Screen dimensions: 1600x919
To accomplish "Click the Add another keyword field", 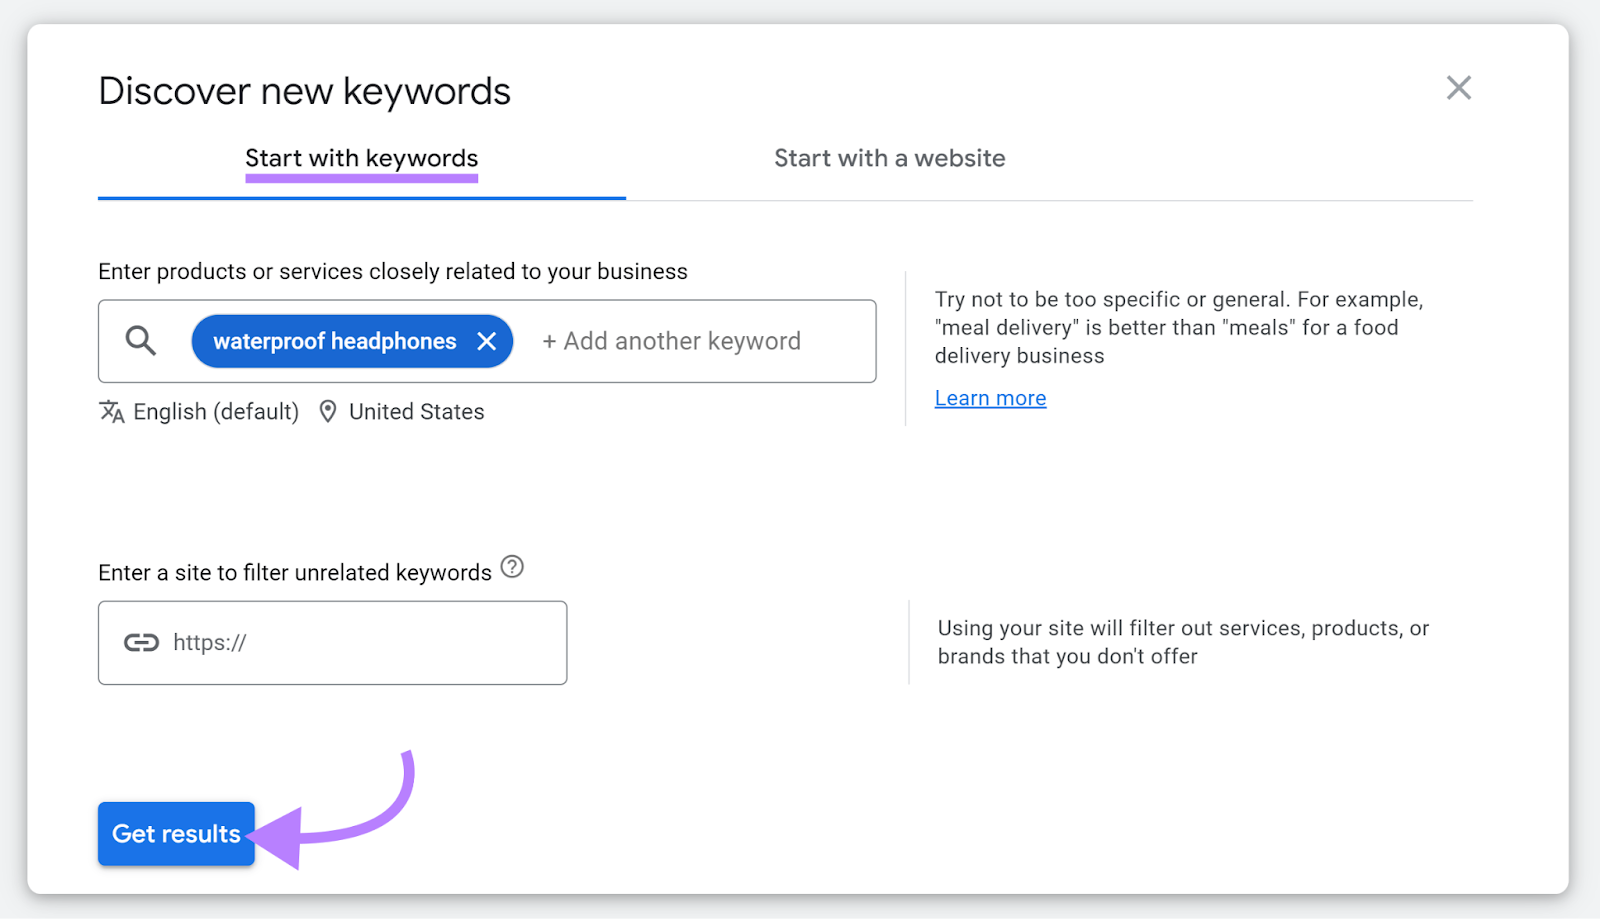I will tap(671, 341).
